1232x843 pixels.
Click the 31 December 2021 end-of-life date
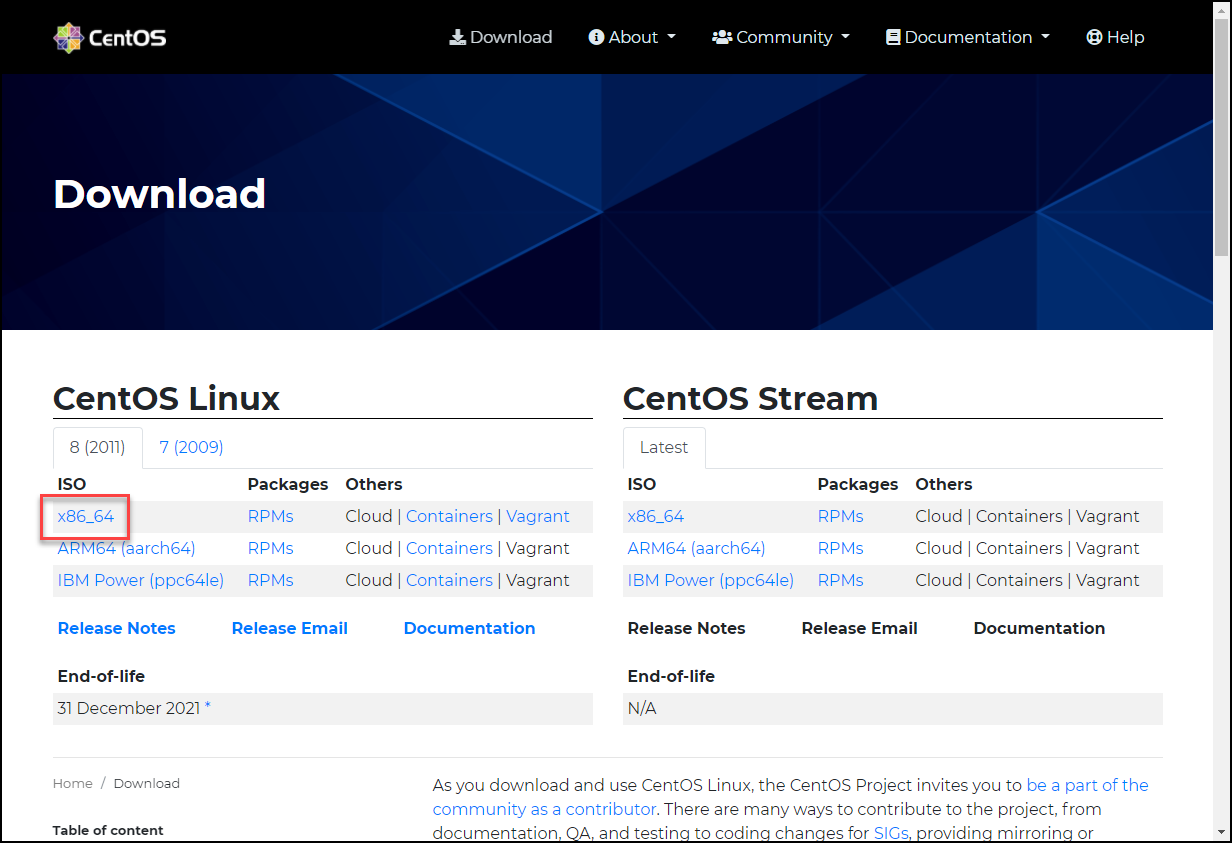click(x=129, y=708)
